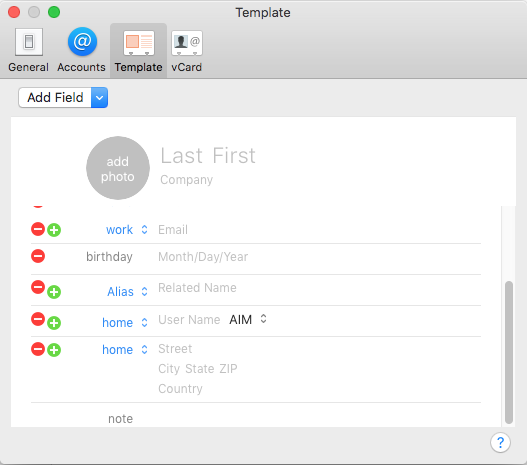Change the home label for Street address
Image resolution: width=527 pixels, height=465 pixels.
125,350
